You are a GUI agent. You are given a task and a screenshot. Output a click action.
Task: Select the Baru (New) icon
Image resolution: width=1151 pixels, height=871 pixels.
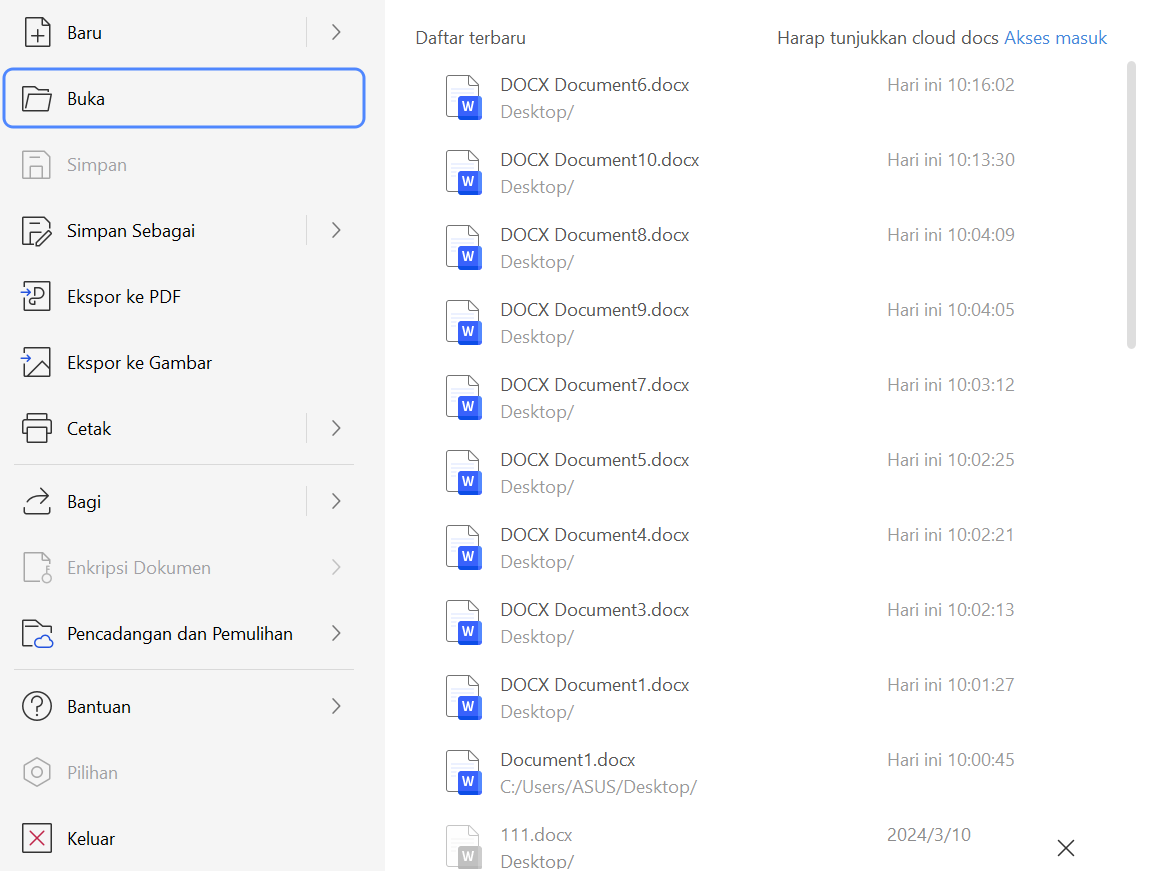point(36,32)
